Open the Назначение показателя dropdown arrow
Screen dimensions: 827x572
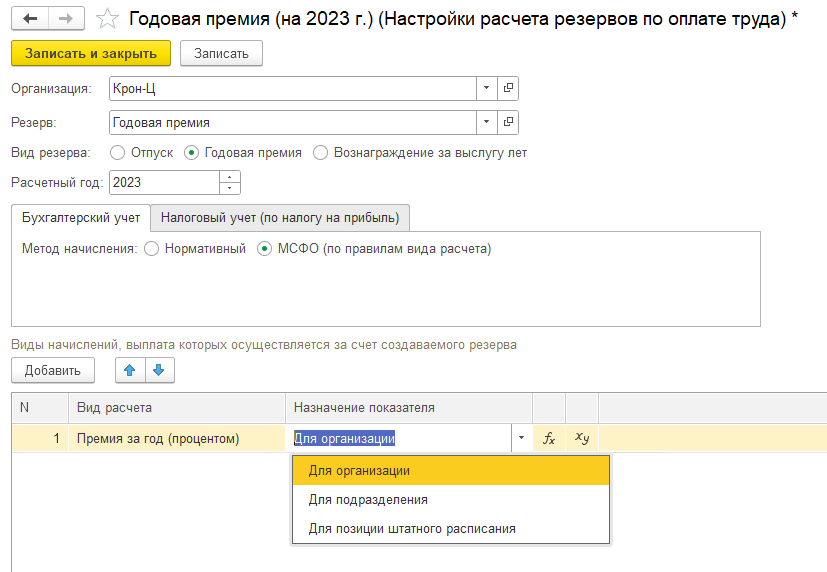521,438
